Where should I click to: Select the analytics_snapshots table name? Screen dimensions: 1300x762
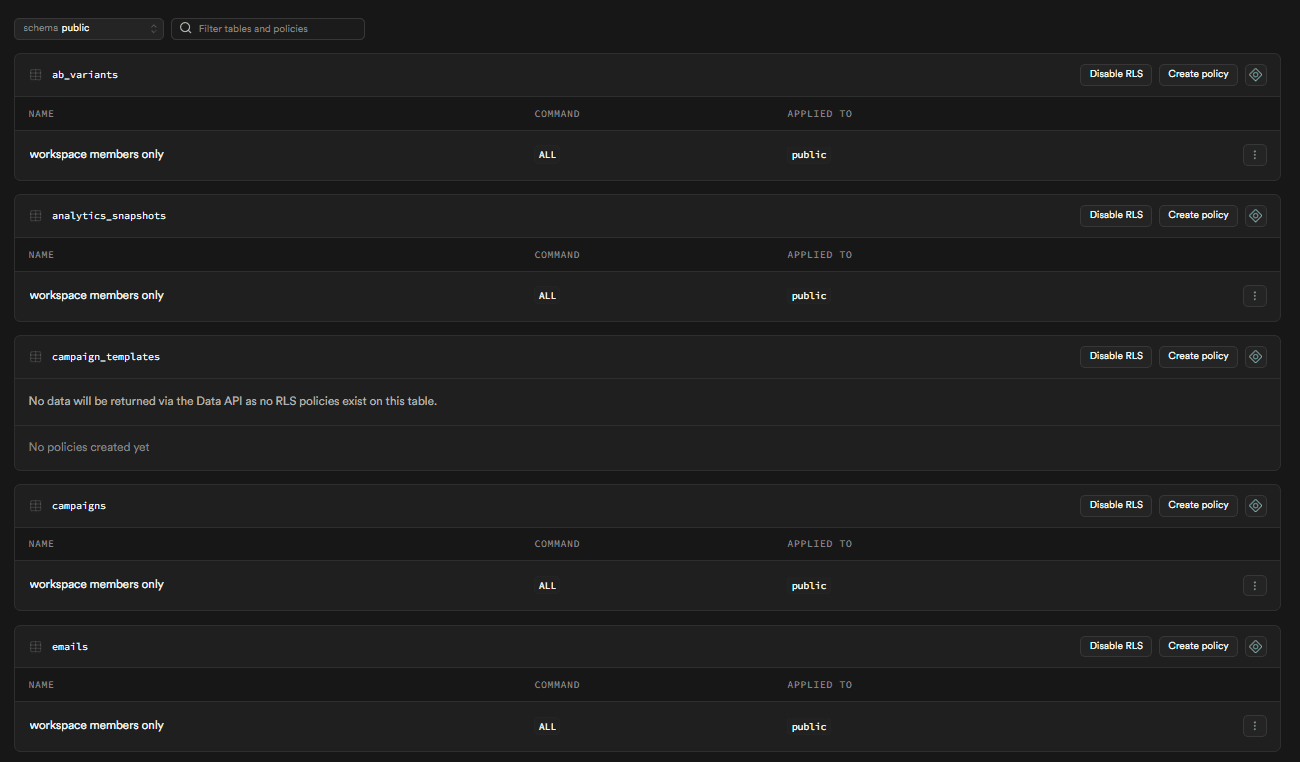tap(109, 216)
